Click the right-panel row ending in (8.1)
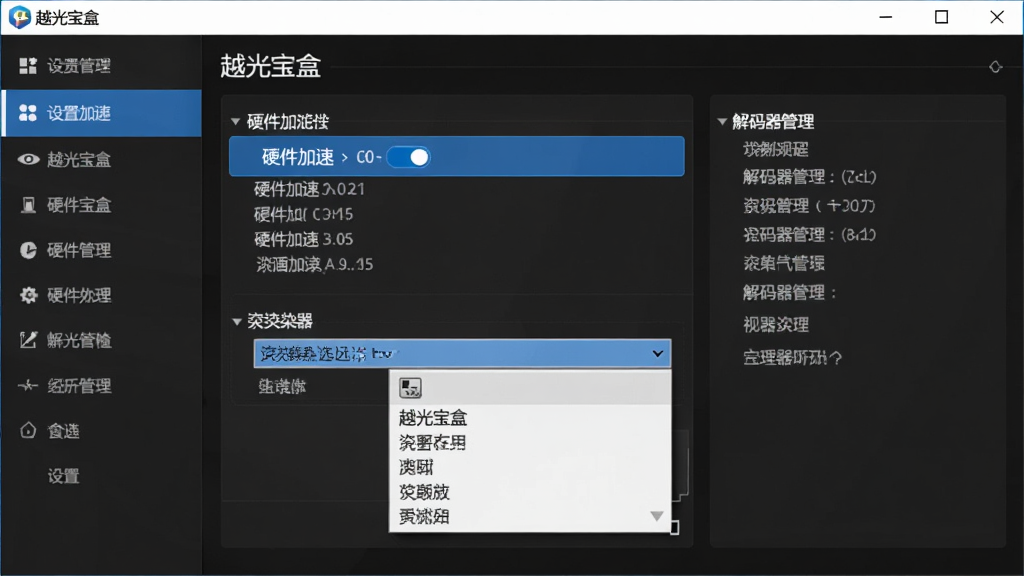Image resolution: width=1024 pixels, height=576 pixels. coord(810,235)
